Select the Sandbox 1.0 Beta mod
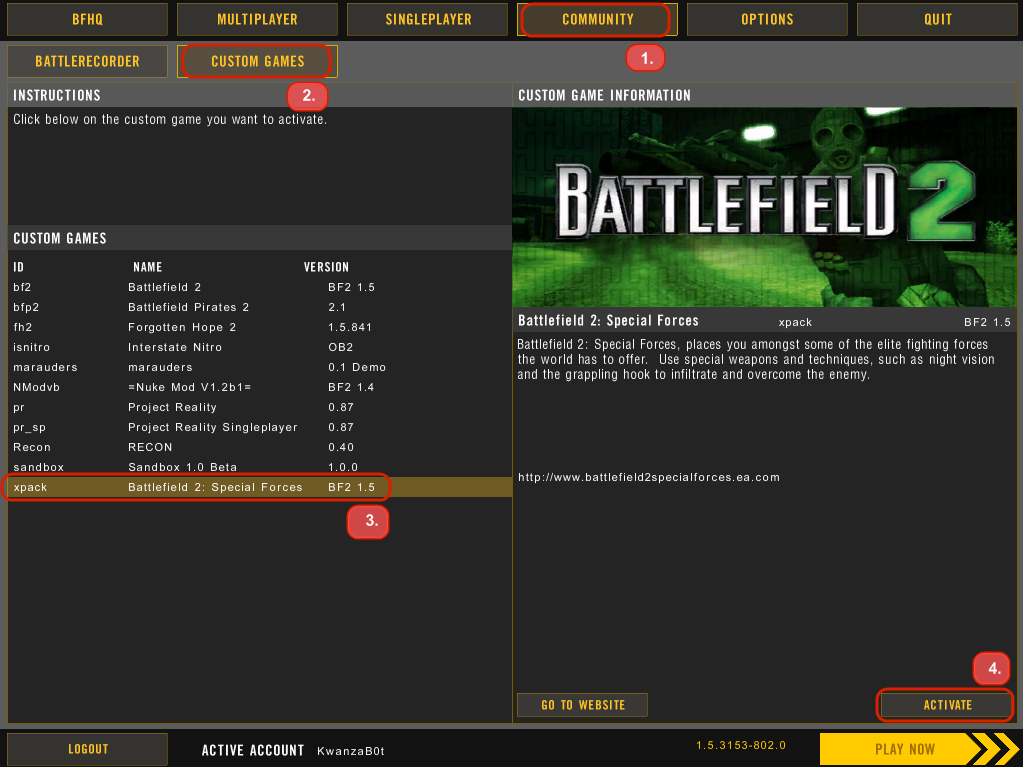Screen dimensions: 1023x767 (x=260, y=467)
